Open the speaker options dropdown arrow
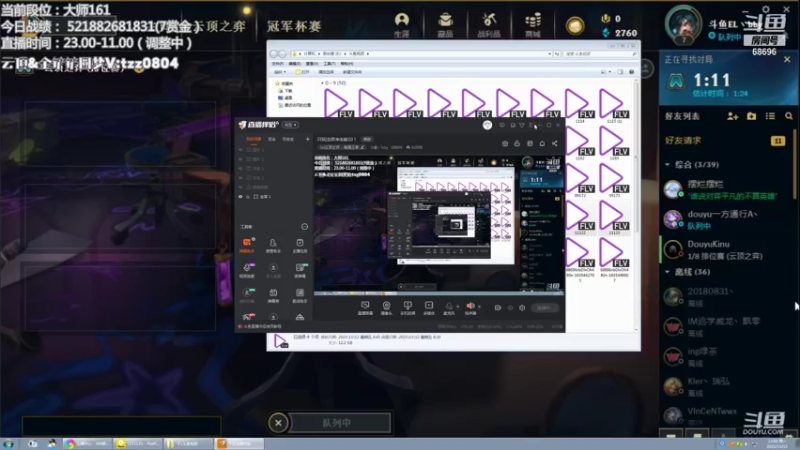800x450 pixels. [x=479, y=307]
